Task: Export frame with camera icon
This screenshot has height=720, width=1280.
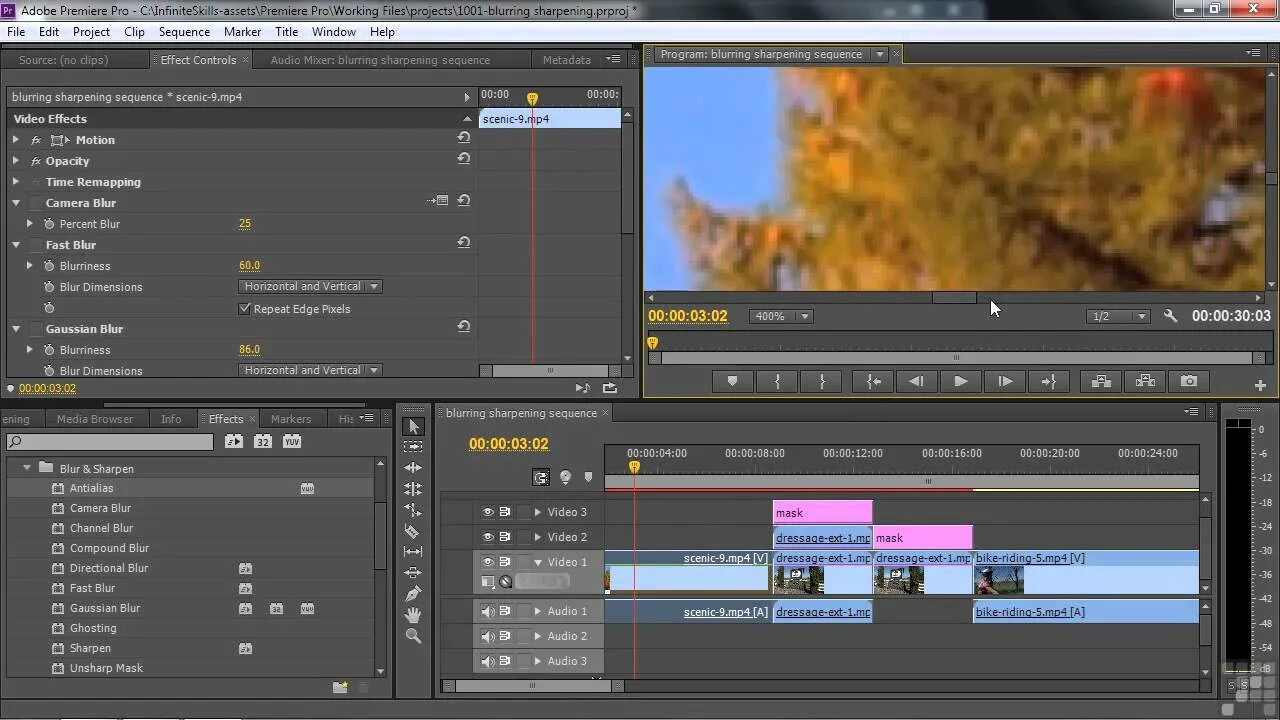Action: point(1189,381)
